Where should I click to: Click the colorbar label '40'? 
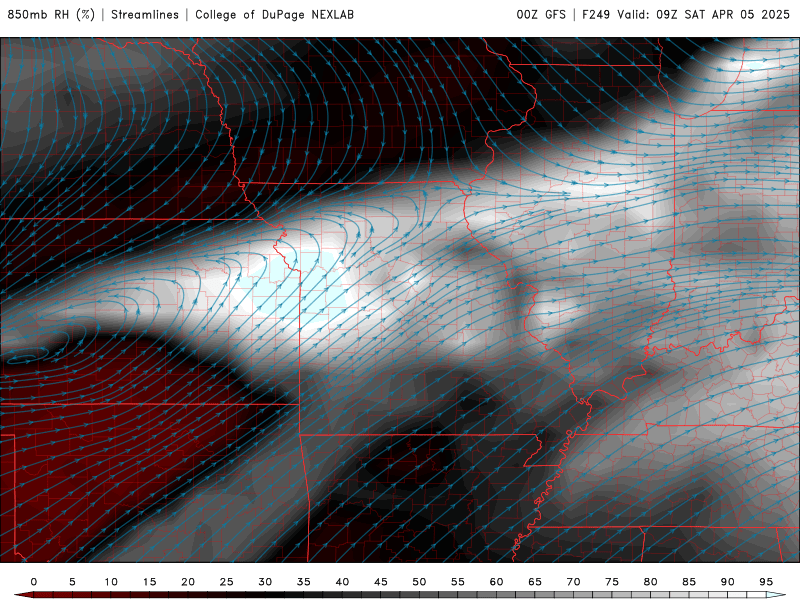(x=342, y=582)
